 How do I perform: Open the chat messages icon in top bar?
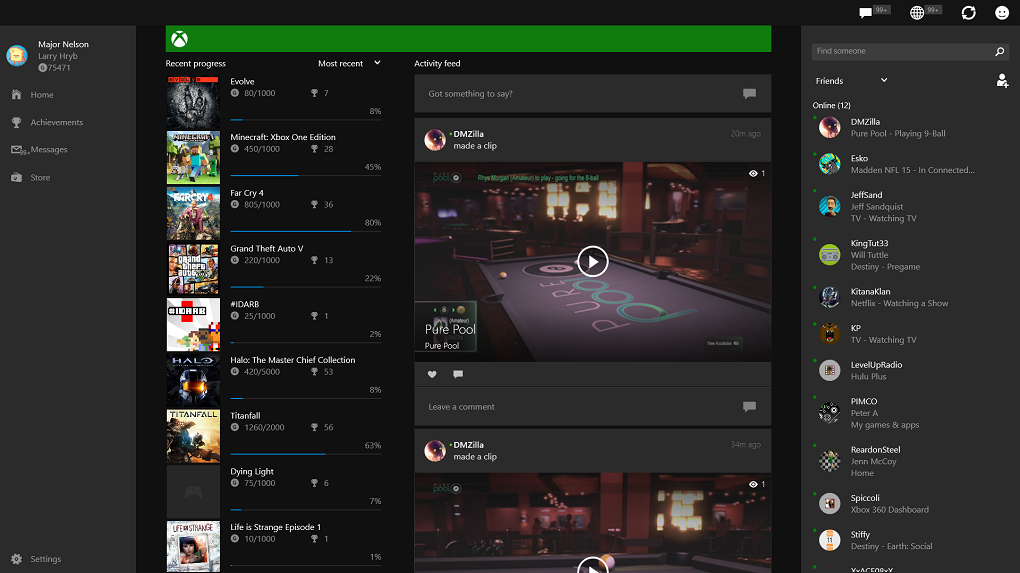tap(866, 13)
